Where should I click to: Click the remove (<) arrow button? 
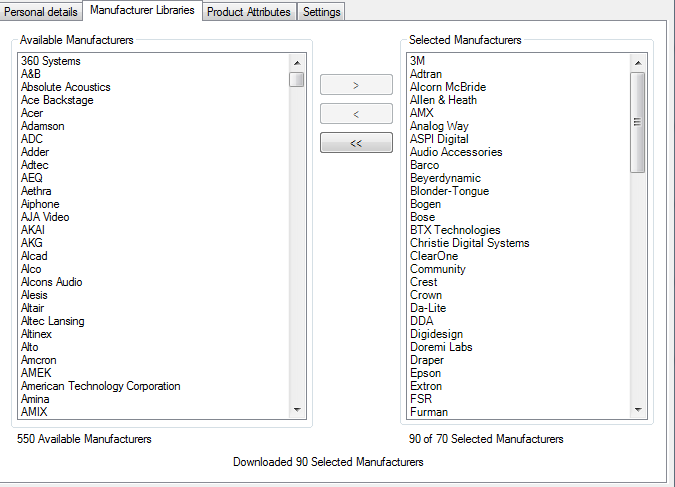(x=356, y=114)
